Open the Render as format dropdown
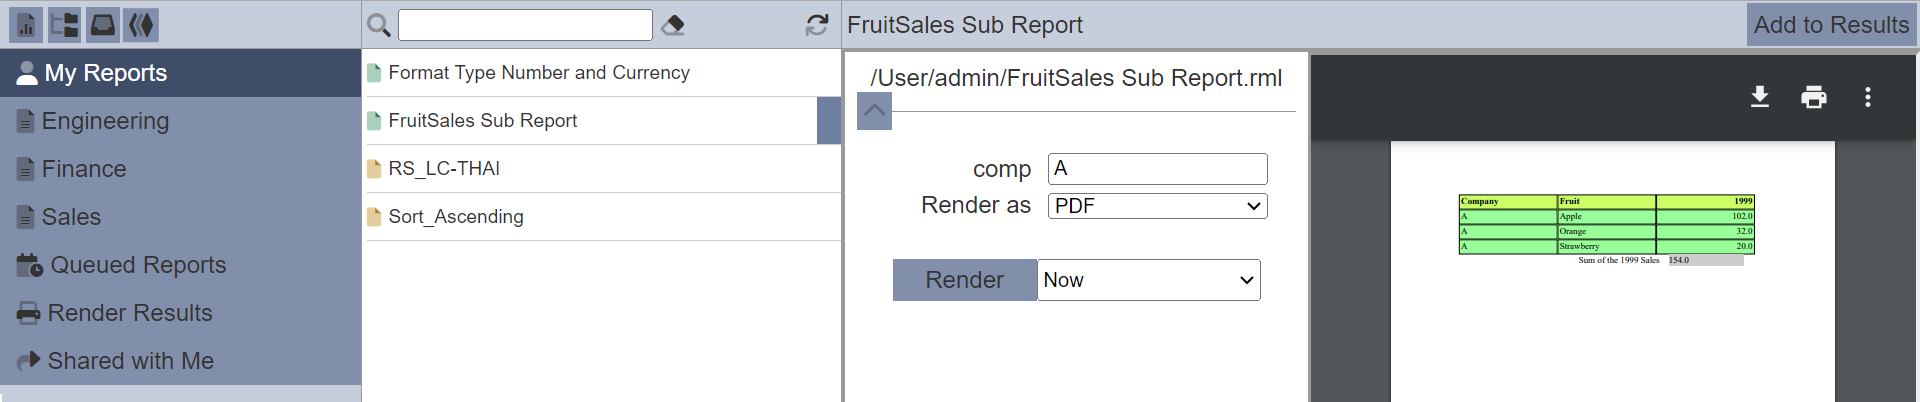 [x=1158, y=206]
